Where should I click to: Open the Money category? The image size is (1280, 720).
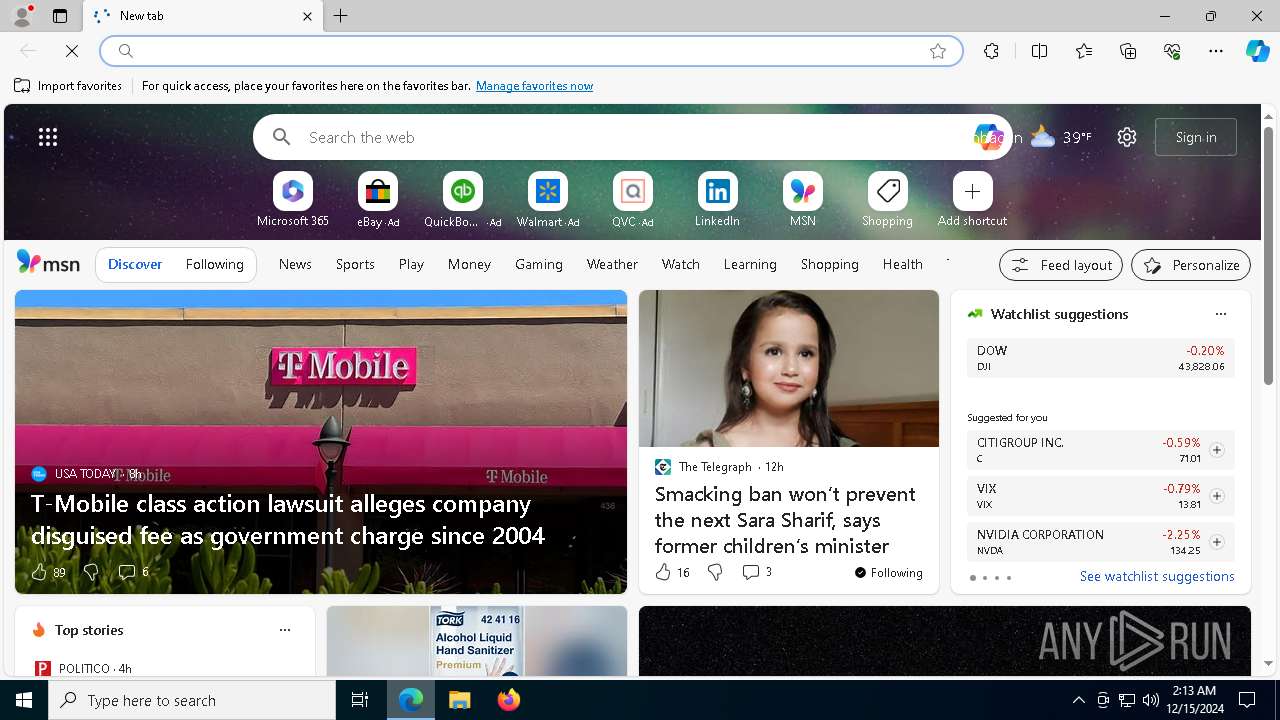[x=469, y=264]
